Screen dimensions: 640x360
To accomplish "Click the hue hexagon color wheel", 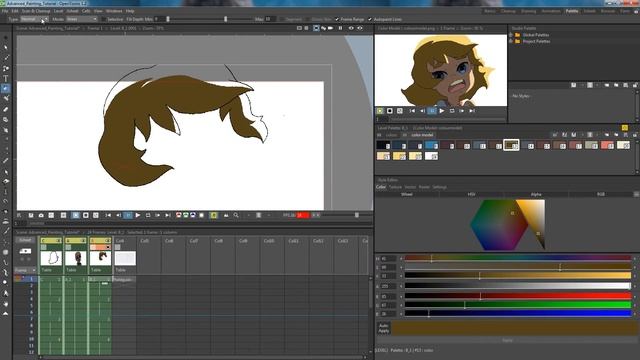I will 499,225.
